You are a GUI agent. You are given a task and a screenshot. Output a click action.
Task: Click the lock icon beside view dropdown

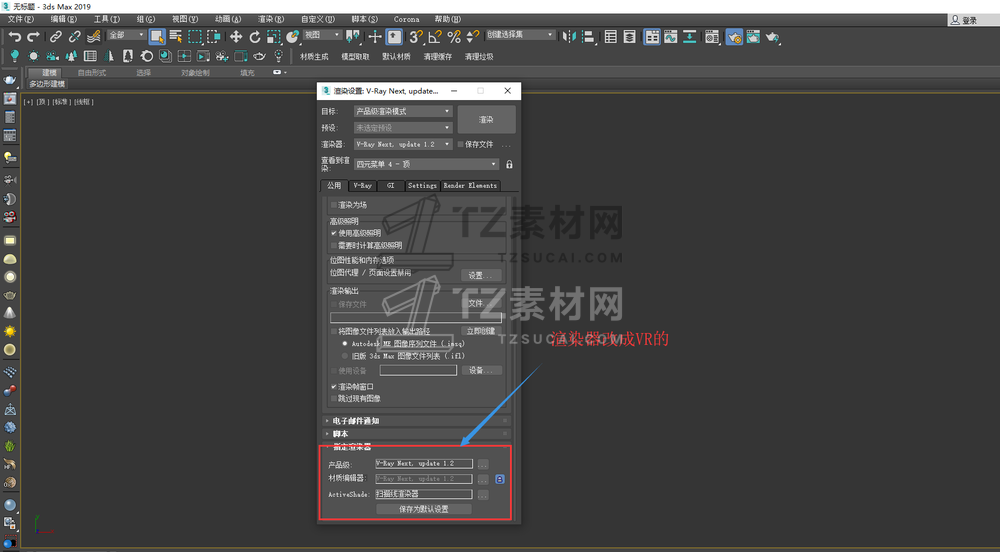coord(509,164)
